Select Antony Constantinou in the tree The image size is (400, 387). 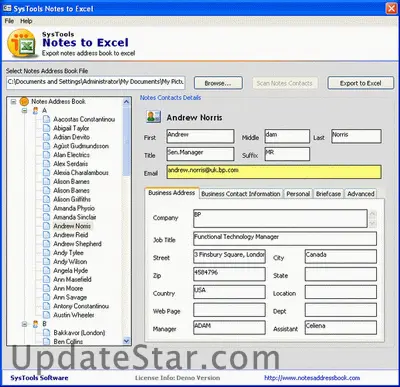[x=81, y=306]
